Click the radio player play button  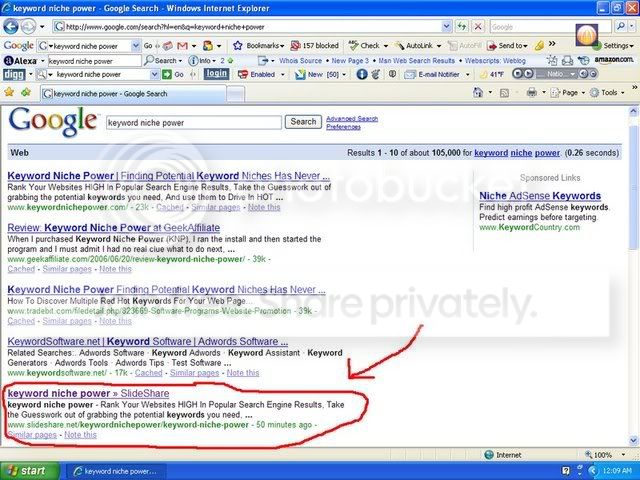tap(528, 74)
